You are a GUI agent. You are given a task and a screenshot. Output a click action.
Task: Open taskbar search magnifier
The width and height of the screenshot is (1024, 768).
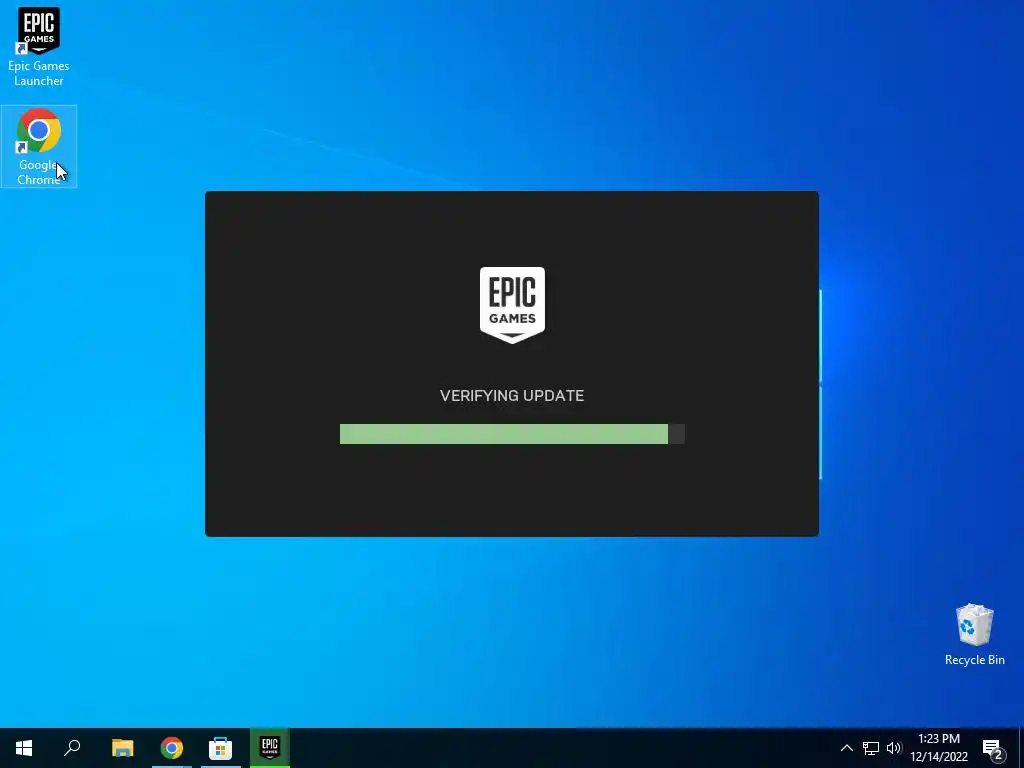click(72, 748)
